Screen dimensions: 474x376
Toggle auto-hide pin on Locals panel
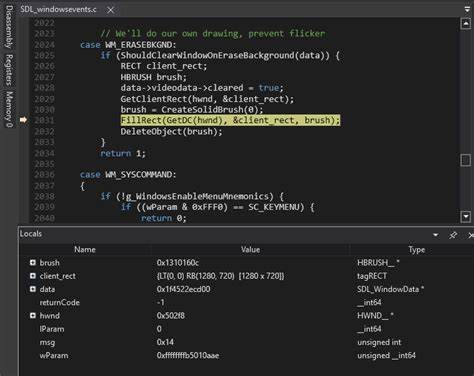click(x=453, y=235)
